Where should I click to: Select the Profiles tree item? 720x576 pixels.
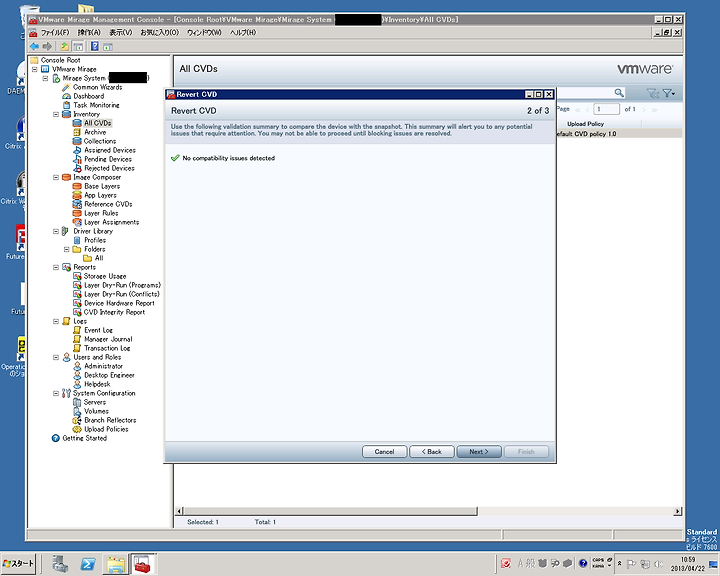click(x=95, y=240)
